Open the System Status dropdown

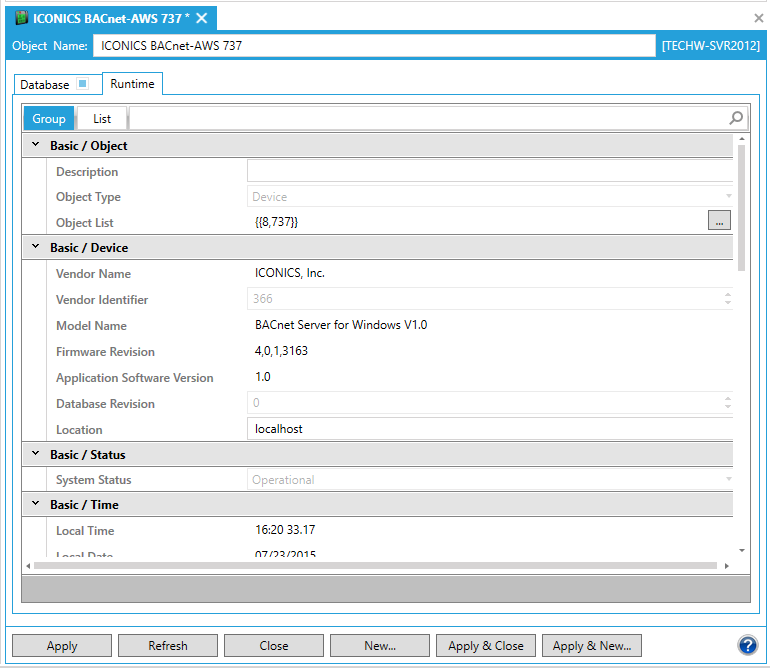[728, 480]
